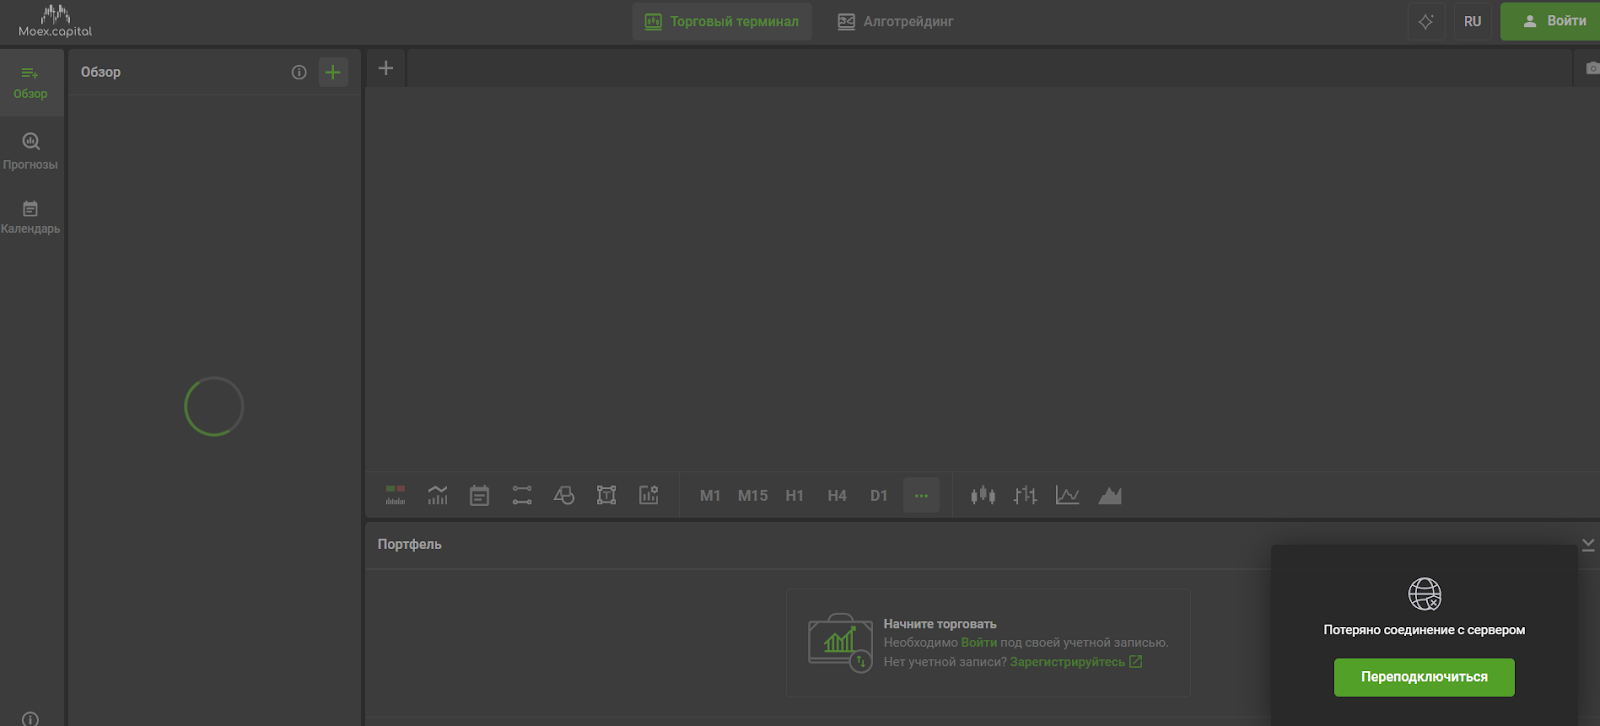Click the Переподключиться button

tap(1424, 677)
